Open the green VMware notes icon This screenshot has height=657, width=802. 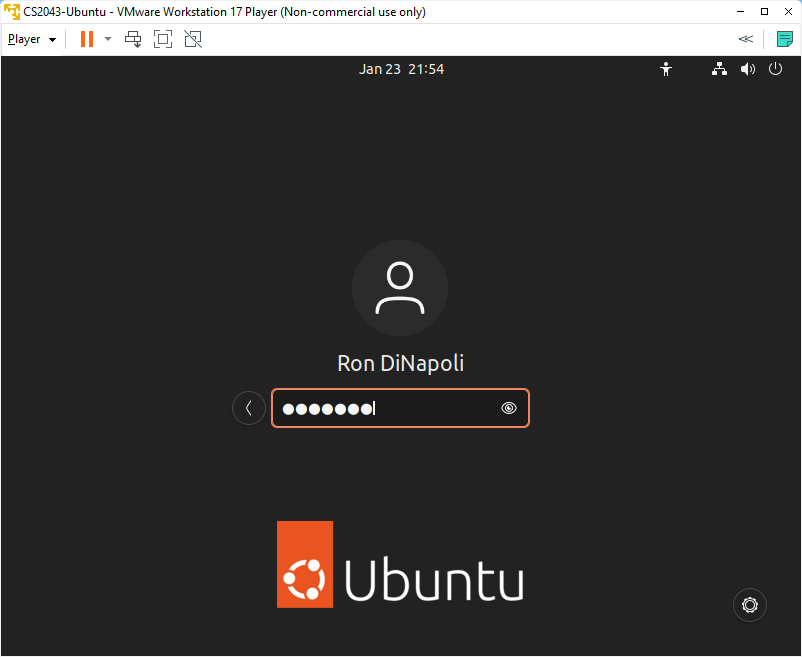pos(785,39)
